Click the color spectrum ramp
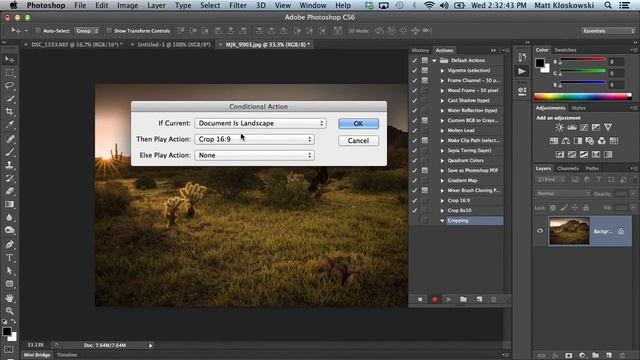The height and width of the screenshot is (360, 640). coord(583,97)
